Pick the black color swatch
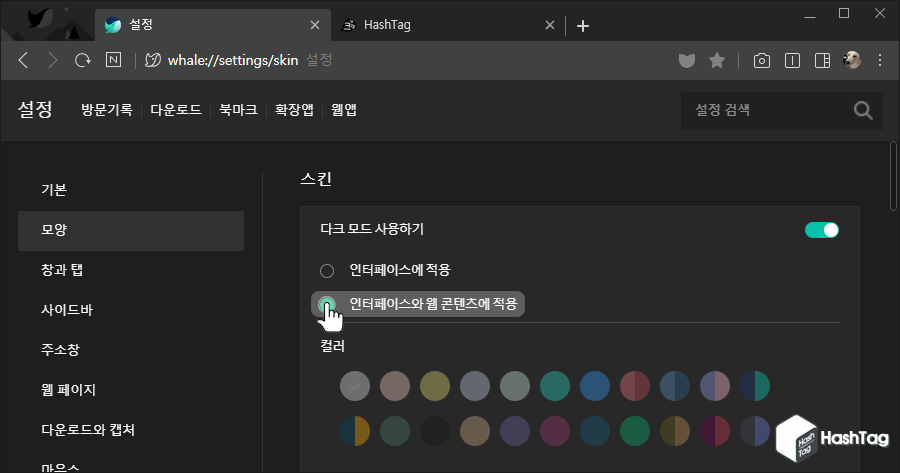 pyautogui.click(x=435, y=431)
